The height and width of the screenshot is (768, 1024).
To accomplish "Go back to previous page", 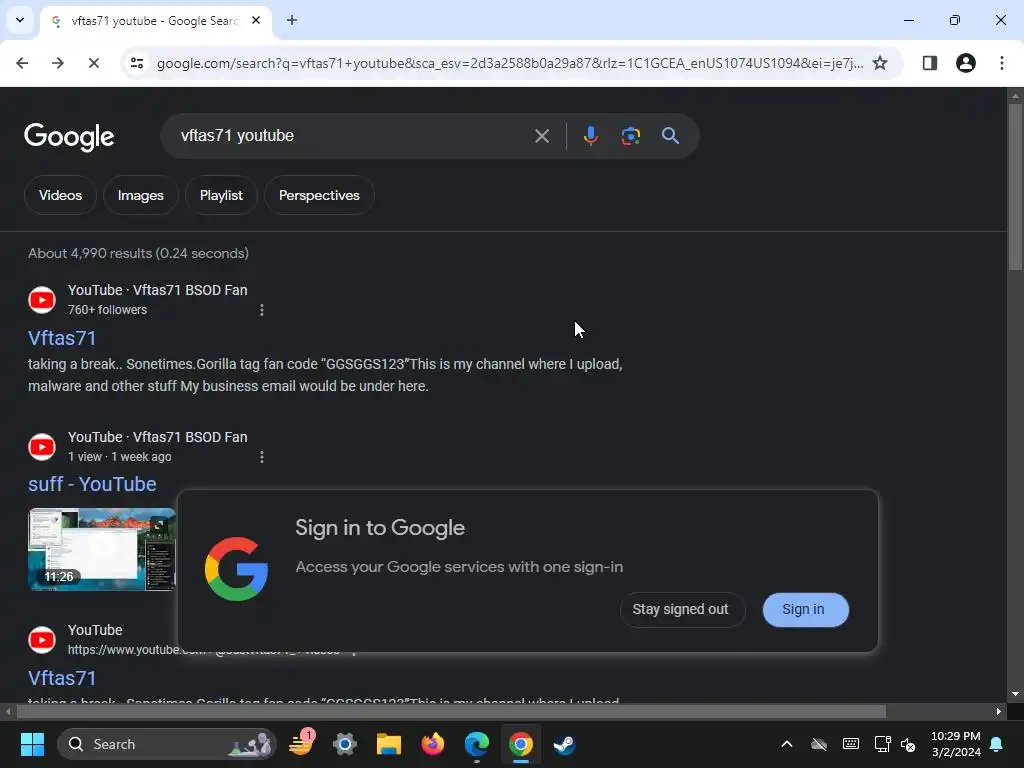I will click(22, 63).
